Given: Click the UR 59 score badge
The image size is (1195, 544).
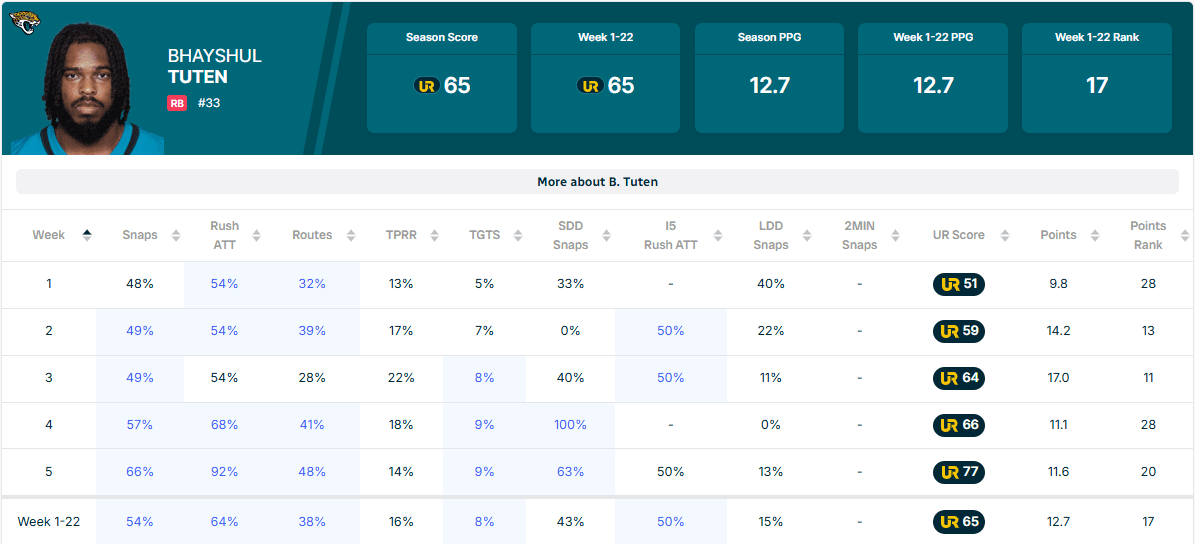Looking at the screenshot, I should (959, 331).
